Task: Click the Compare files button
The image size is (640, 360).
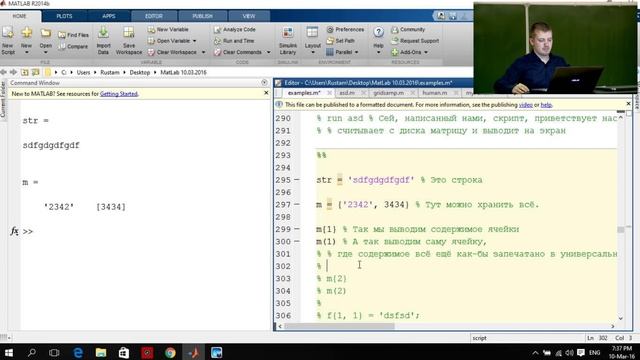Action: [73, 47]
